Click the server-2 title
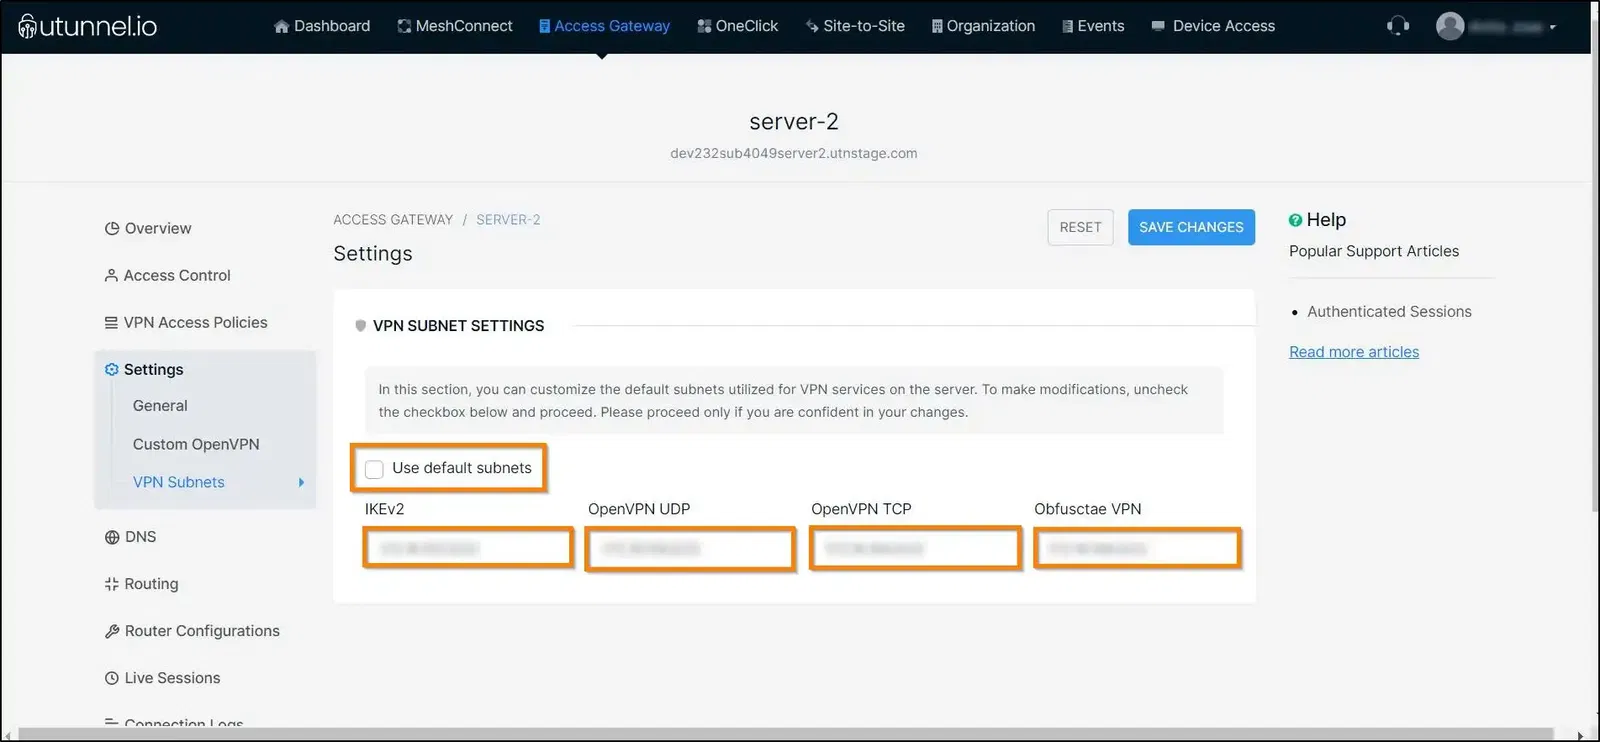This screenshot has width=1600, height=742. pos(794,122)
